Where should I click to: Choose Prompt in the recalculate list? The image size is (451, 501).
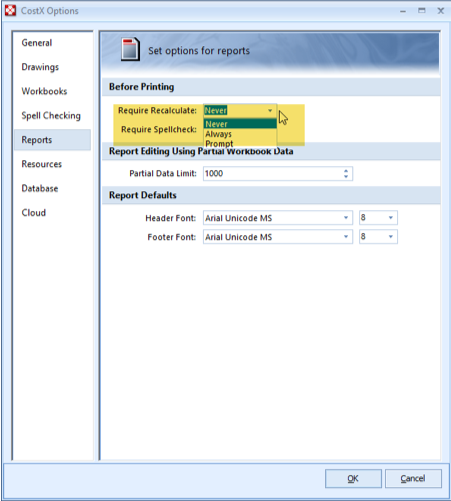tap(240, 144)
